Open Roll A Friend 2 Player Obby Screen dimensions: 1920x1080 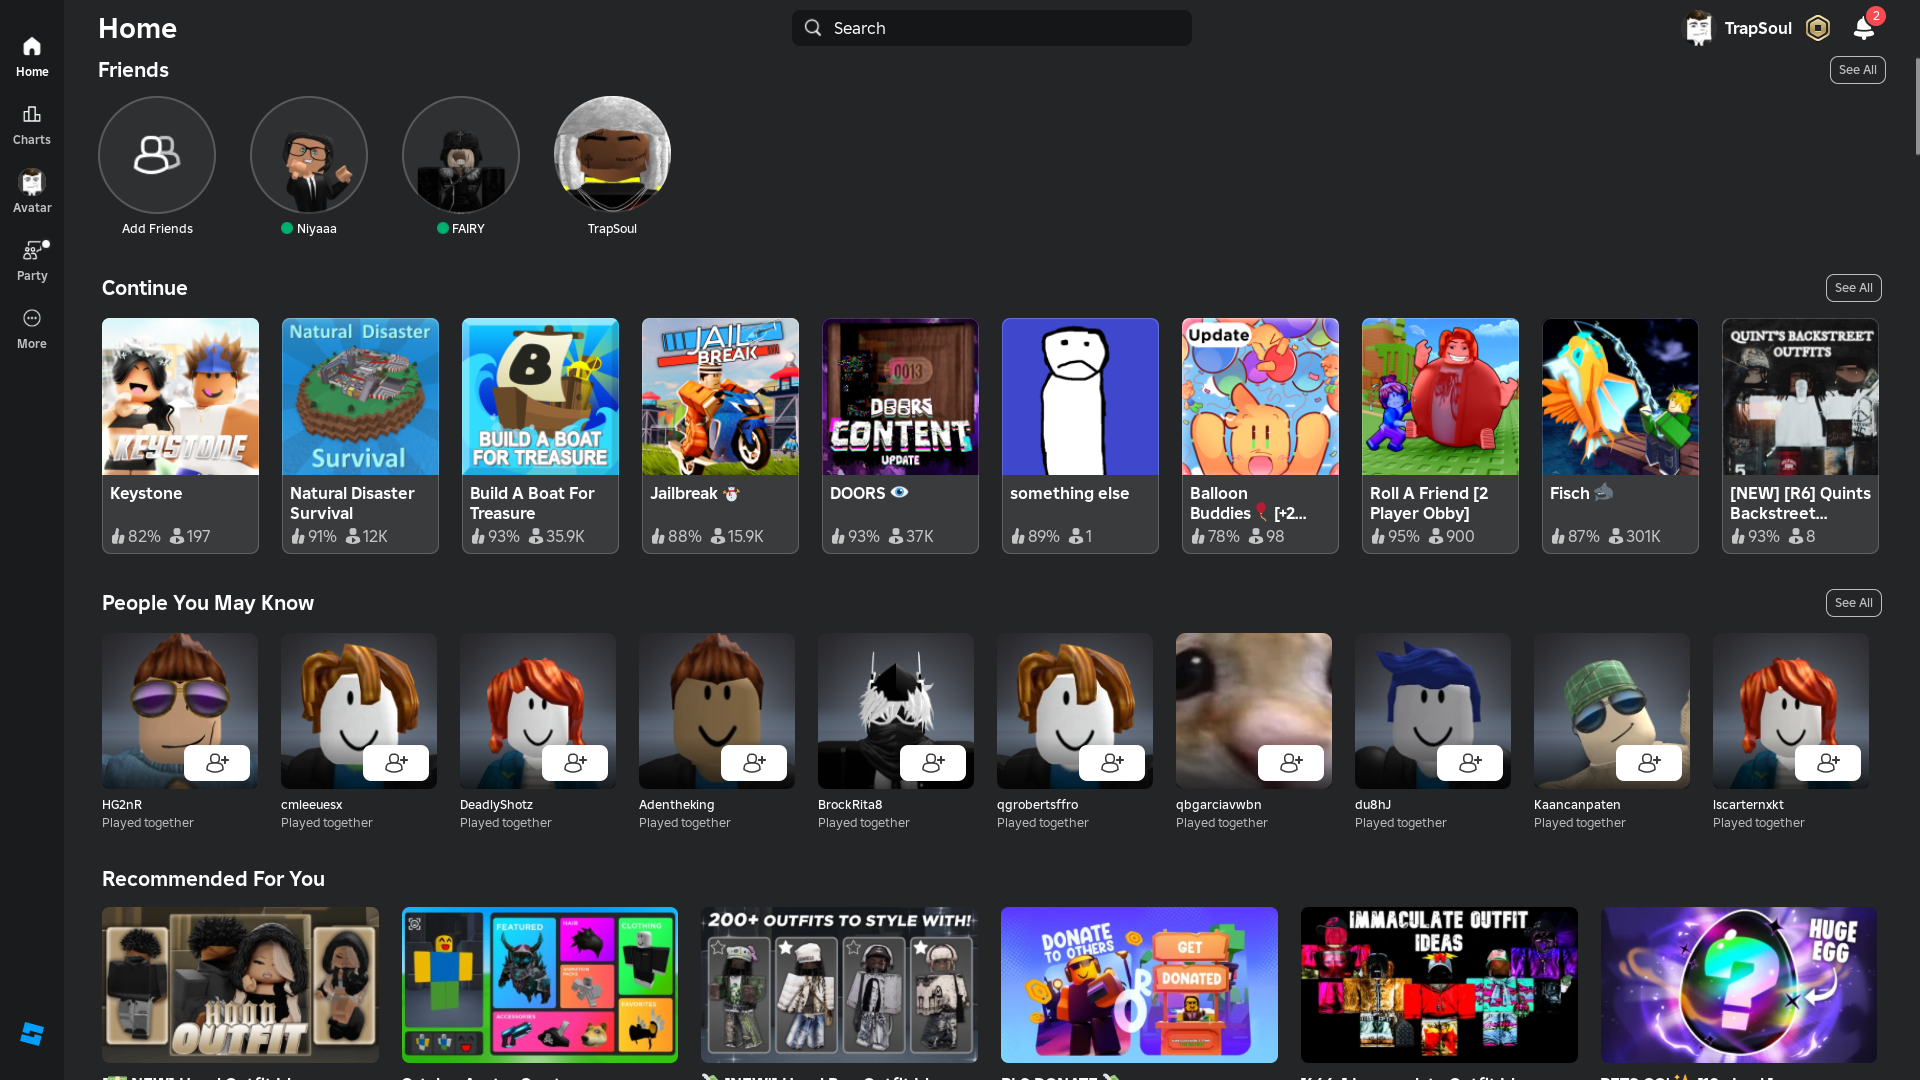tap(1440, 436)
